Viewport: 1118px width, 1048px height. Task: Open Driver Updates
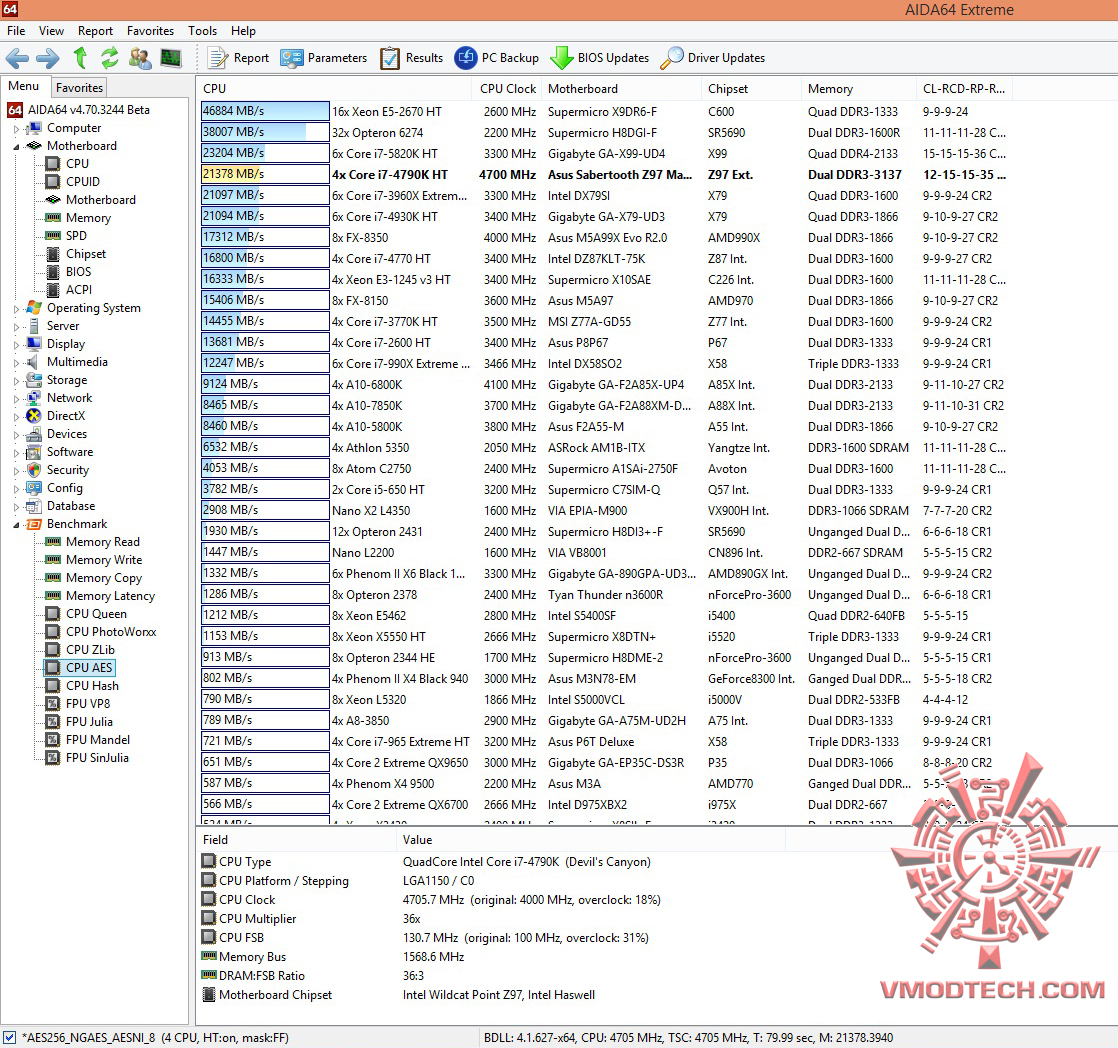click(712, 58)
